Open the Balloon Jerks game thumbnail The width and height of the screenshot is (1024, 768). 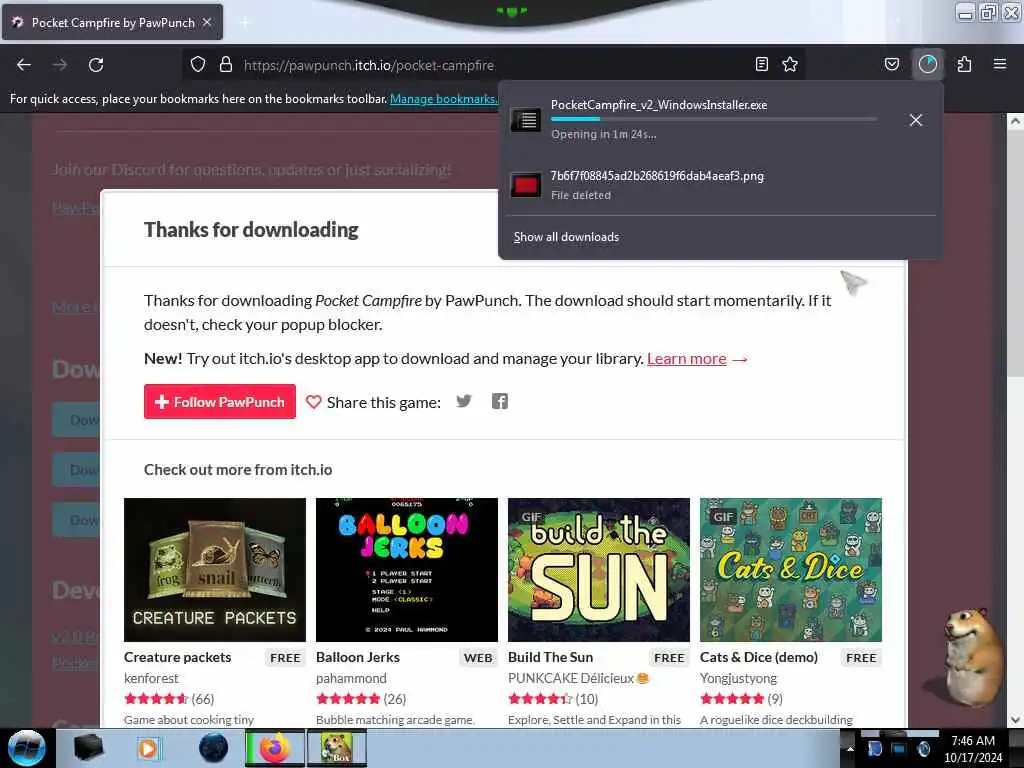(x=407, y=570)
